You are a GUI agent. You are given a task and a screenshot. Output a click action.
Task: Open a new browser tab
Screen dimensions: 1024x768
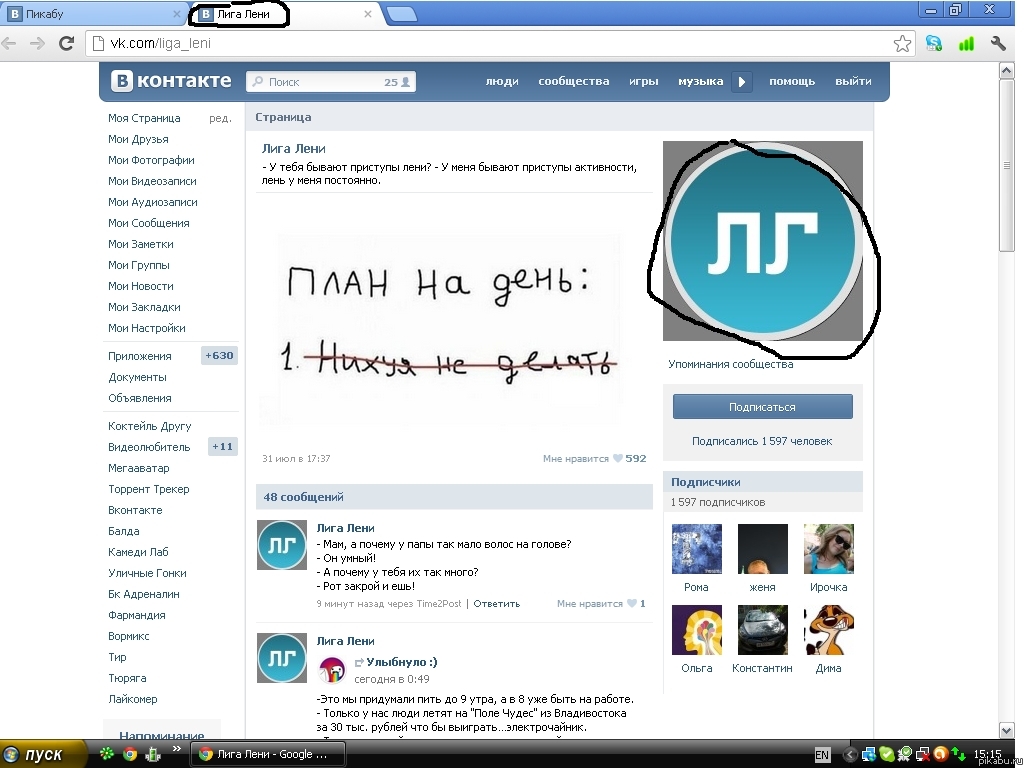(x=401, y=14)
